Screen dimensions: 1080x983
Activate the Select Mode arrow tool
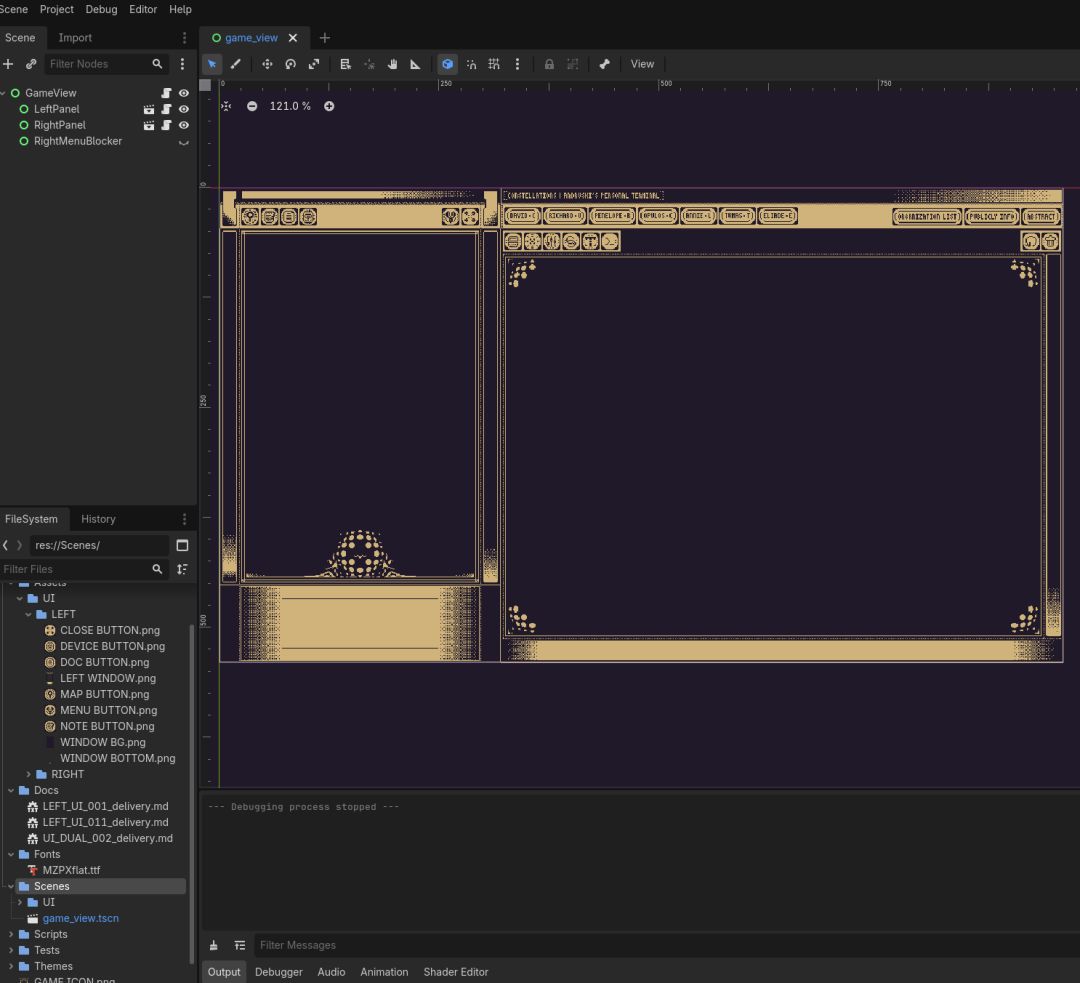point(212,64)
